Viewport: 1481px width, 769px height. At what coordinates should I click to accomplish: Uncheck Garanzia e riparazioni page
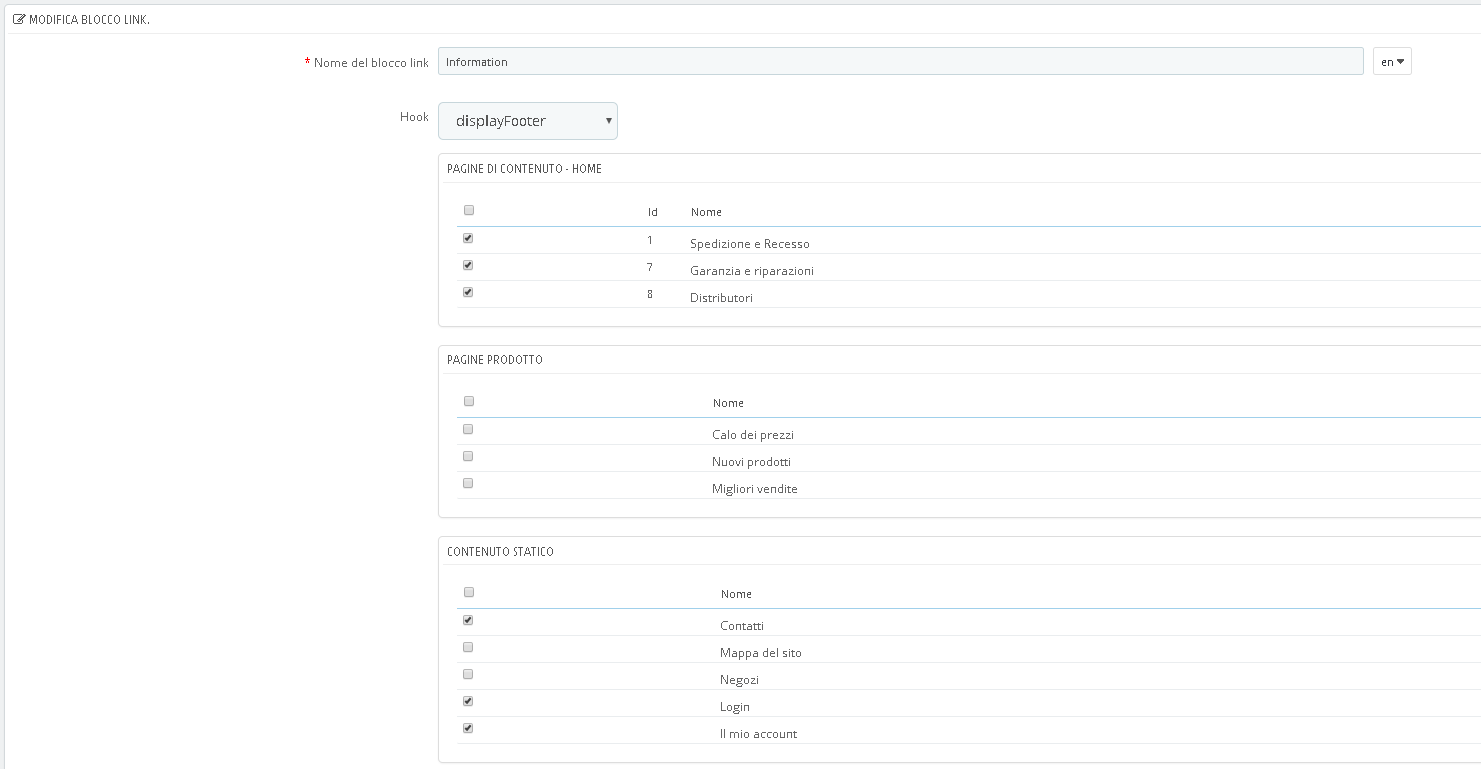pos(468,265)
